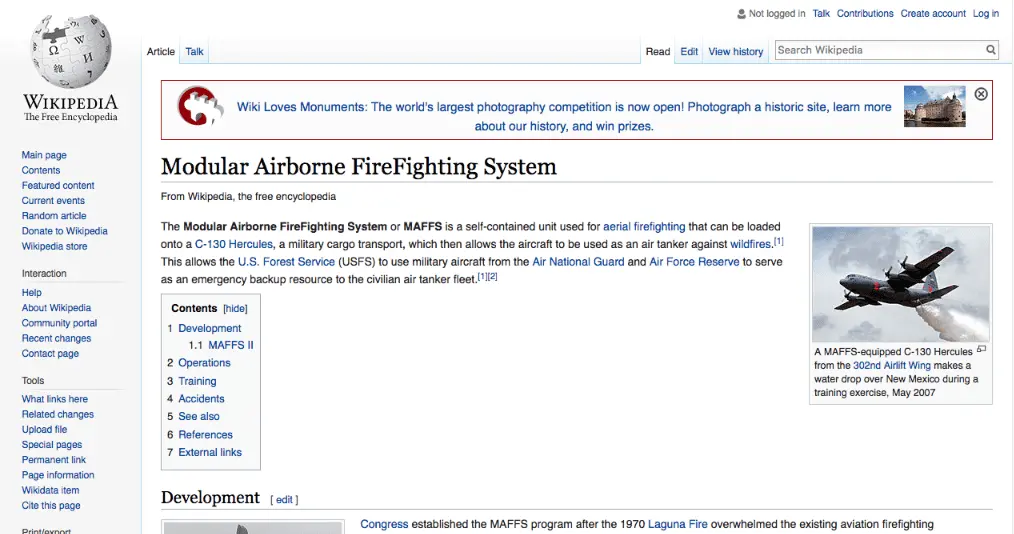
Task: Click Cite this page
Action: tap(51, 506)
